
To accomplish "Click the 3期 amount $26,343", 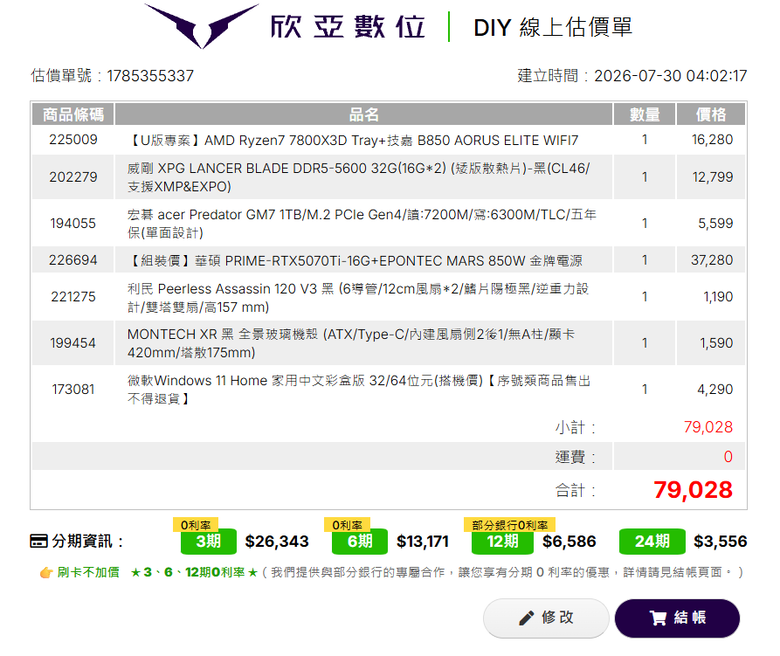I will click(x=277, y=541).
